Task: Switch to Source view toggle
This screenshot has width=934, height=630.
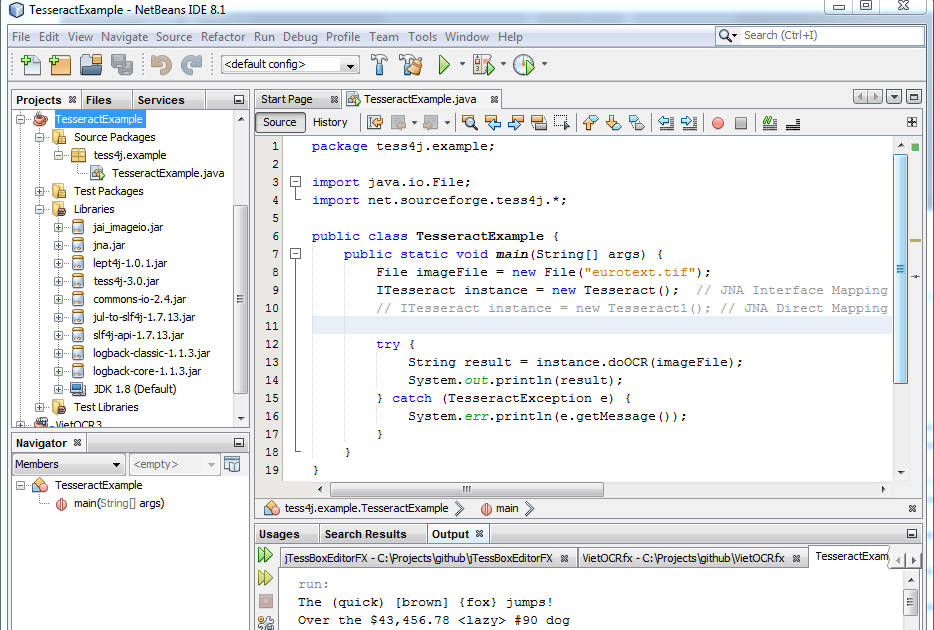Action: [x=280, y=122]
